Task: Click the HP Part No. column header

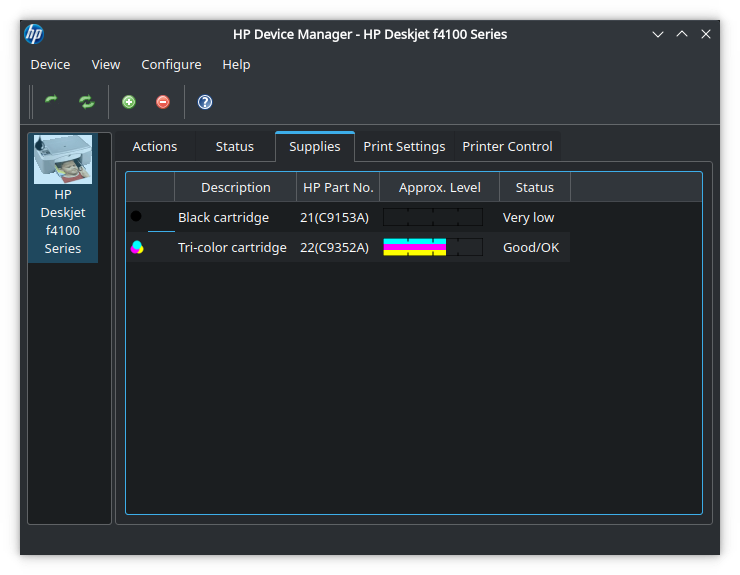Action: coord(338,187)
